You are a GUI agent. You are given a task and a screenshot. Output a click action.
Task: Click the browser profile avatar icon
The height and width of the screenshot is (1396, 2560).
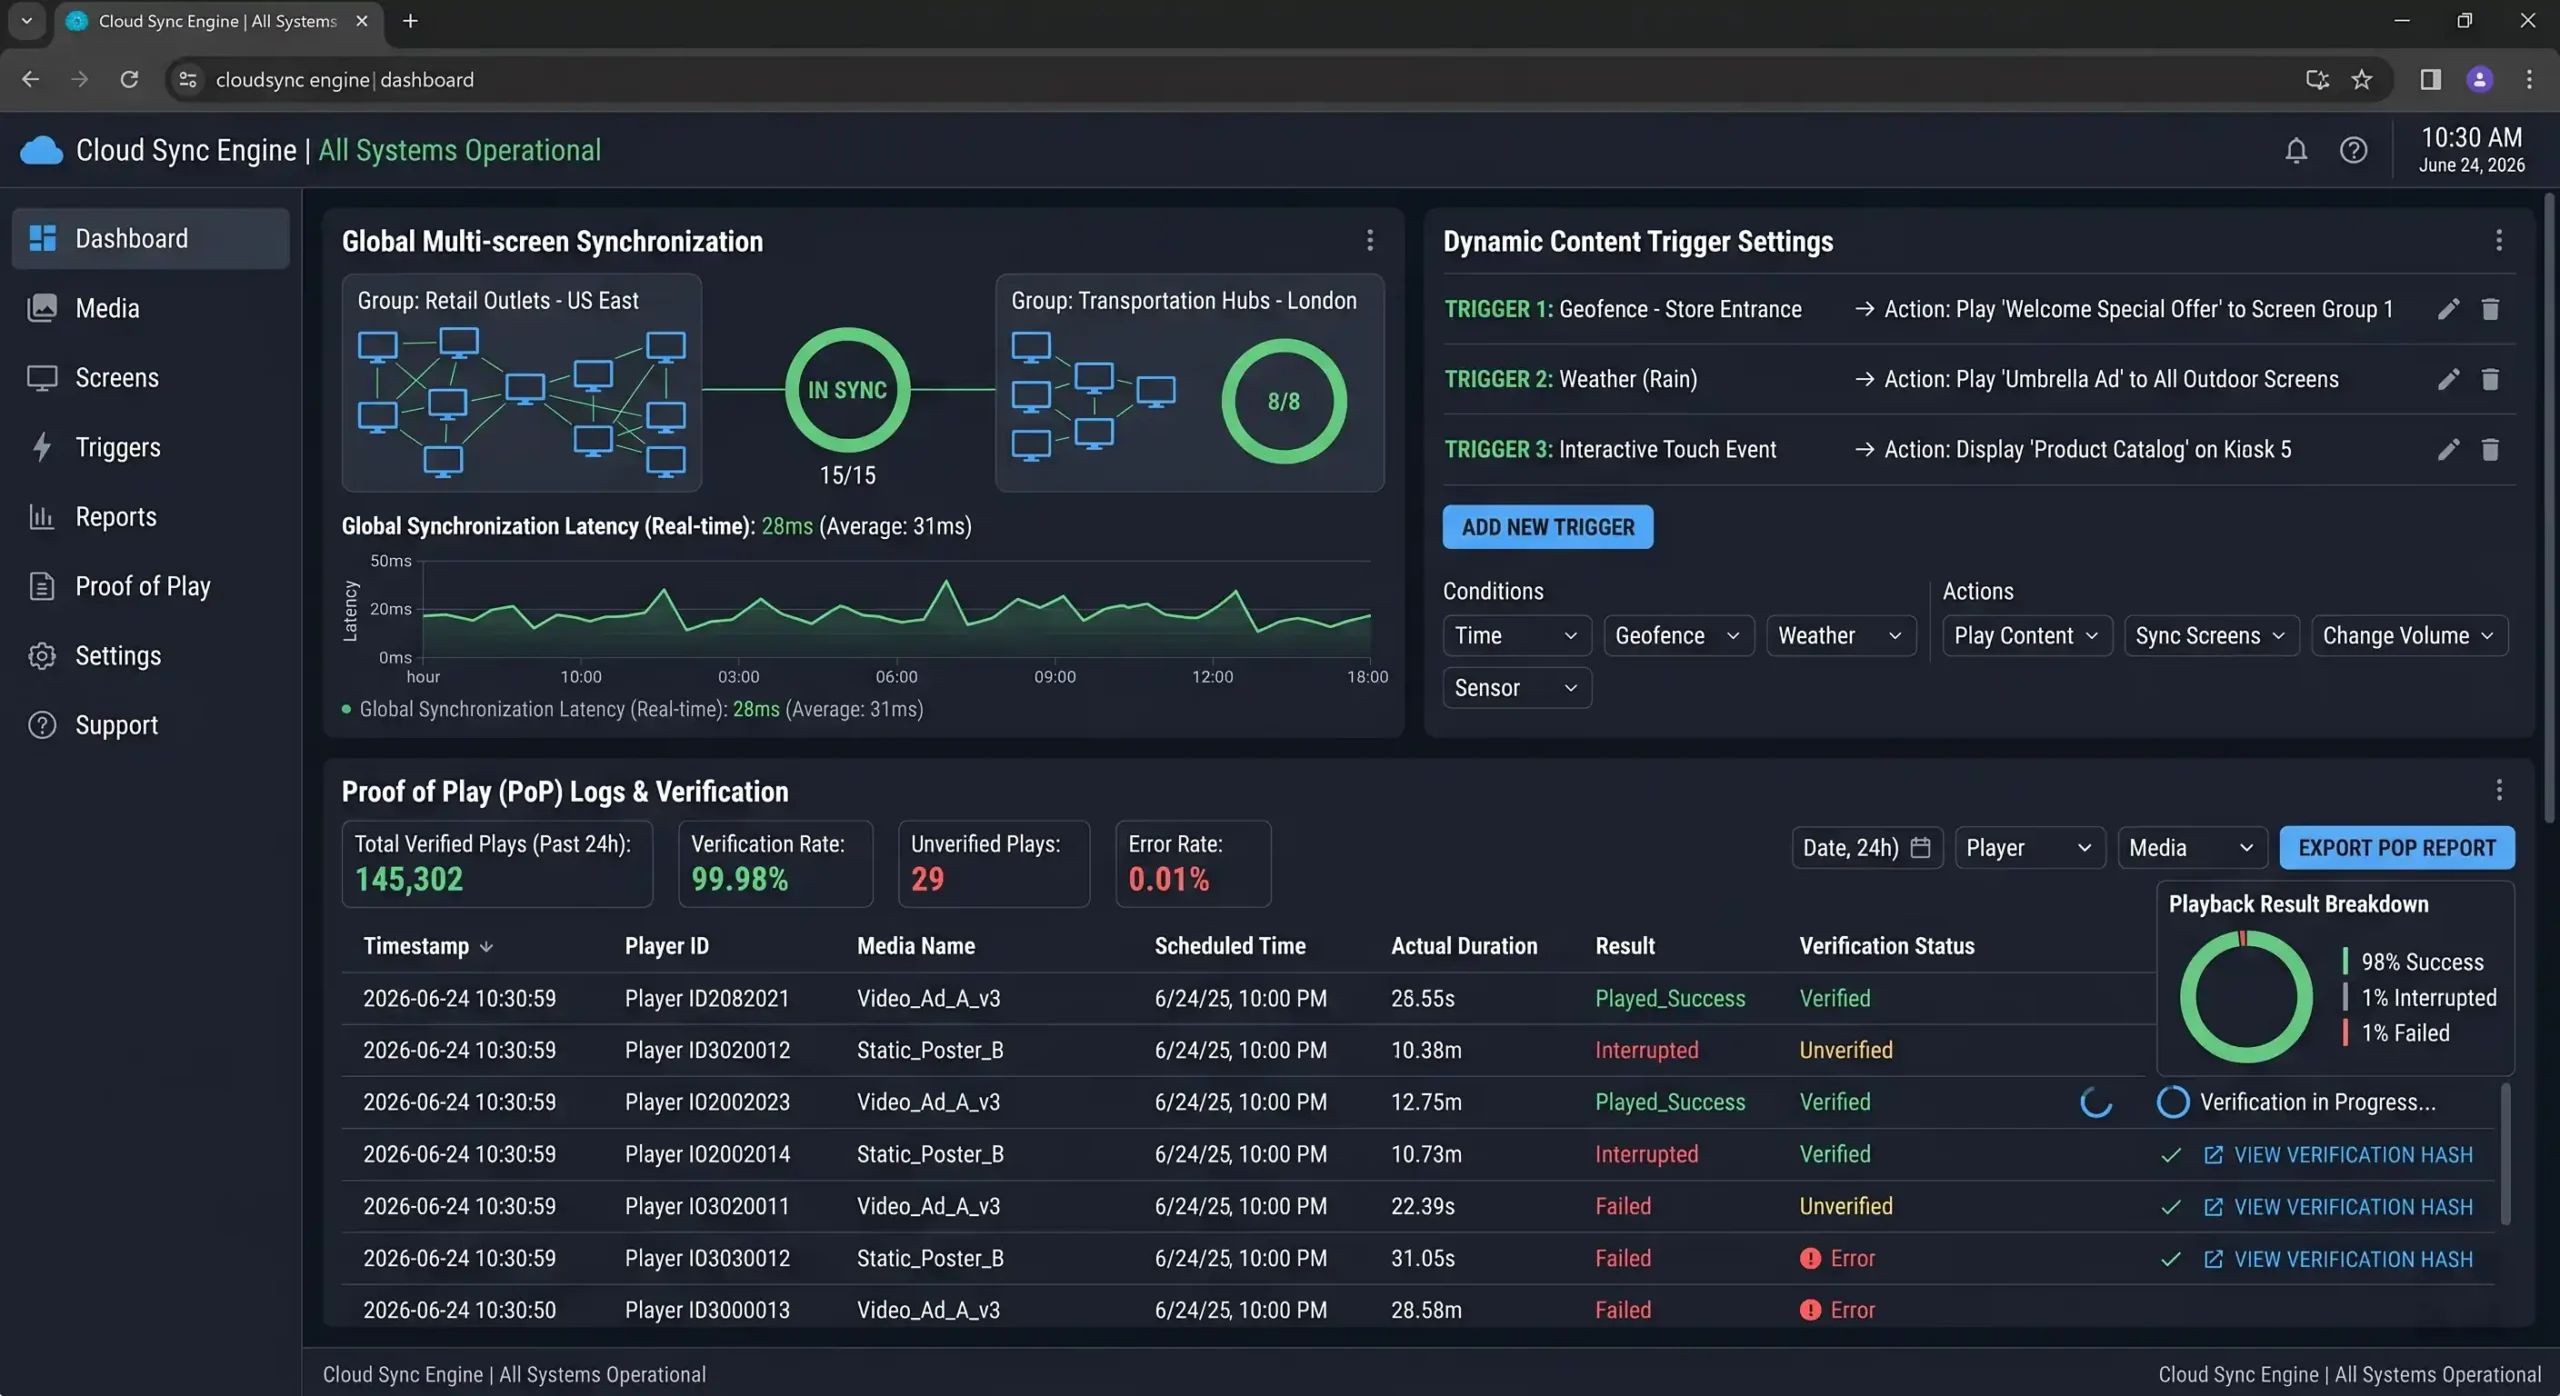point(2479,80)
